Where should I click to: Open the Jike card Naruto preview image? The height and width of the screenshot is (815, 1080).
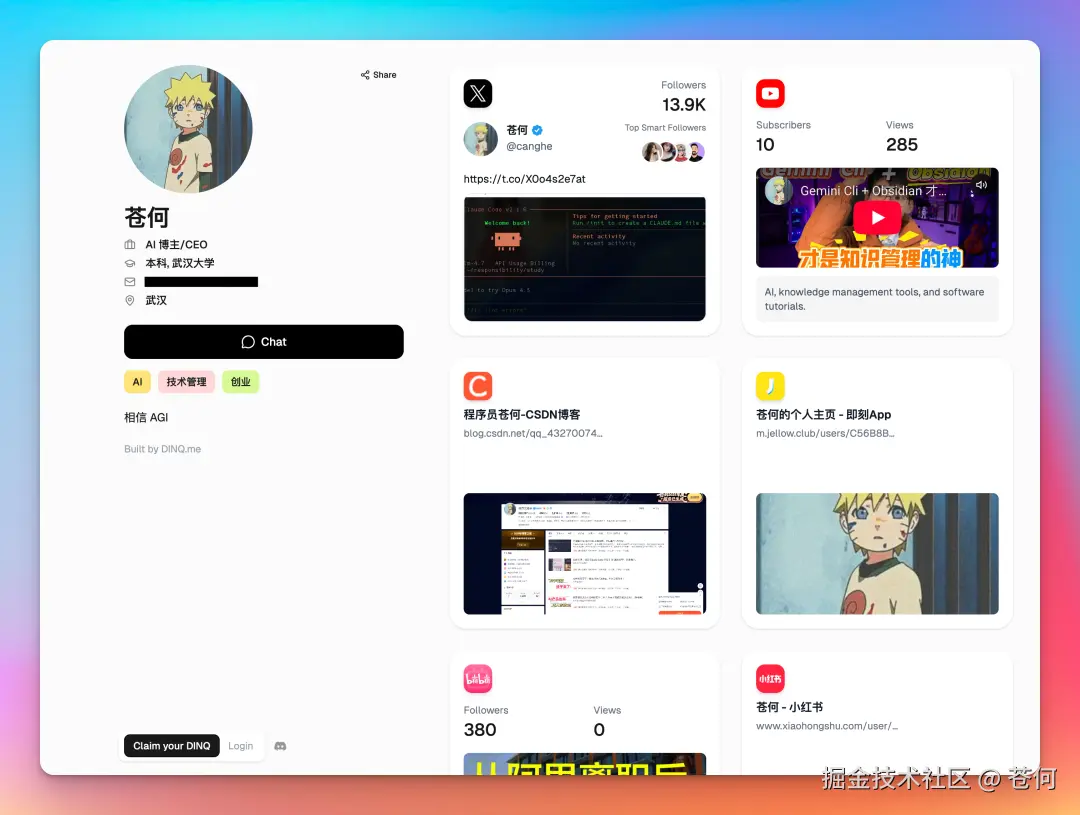coord(878,554)
